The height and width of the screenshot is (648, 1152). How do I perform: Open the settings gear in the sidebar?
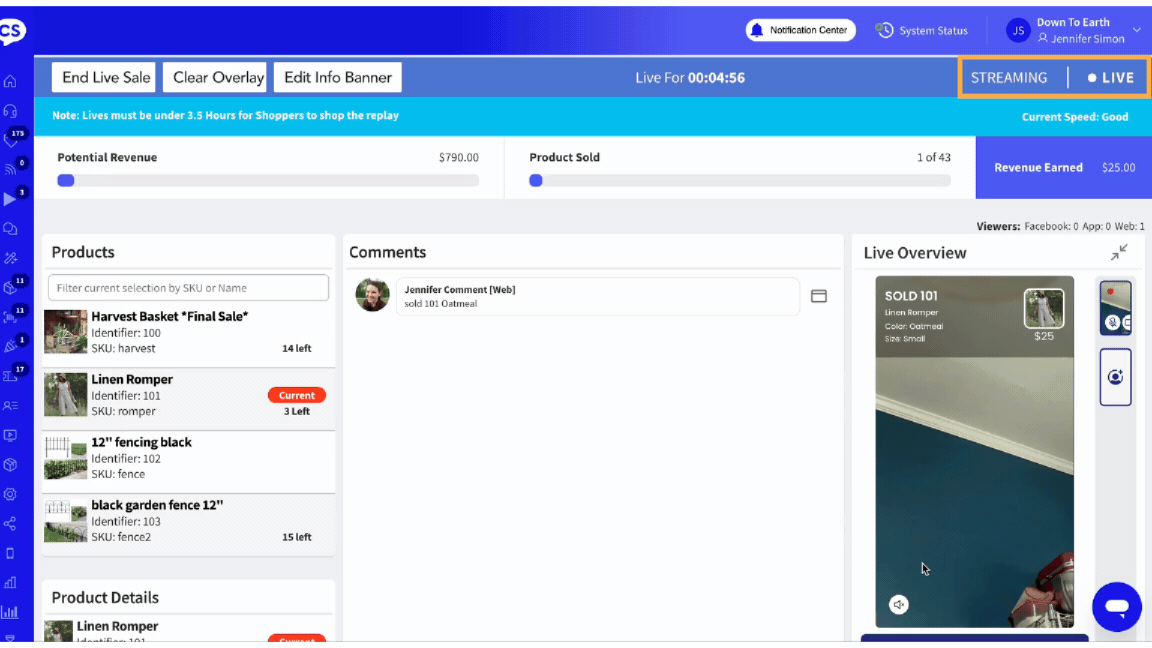click(x=11, y=494)
